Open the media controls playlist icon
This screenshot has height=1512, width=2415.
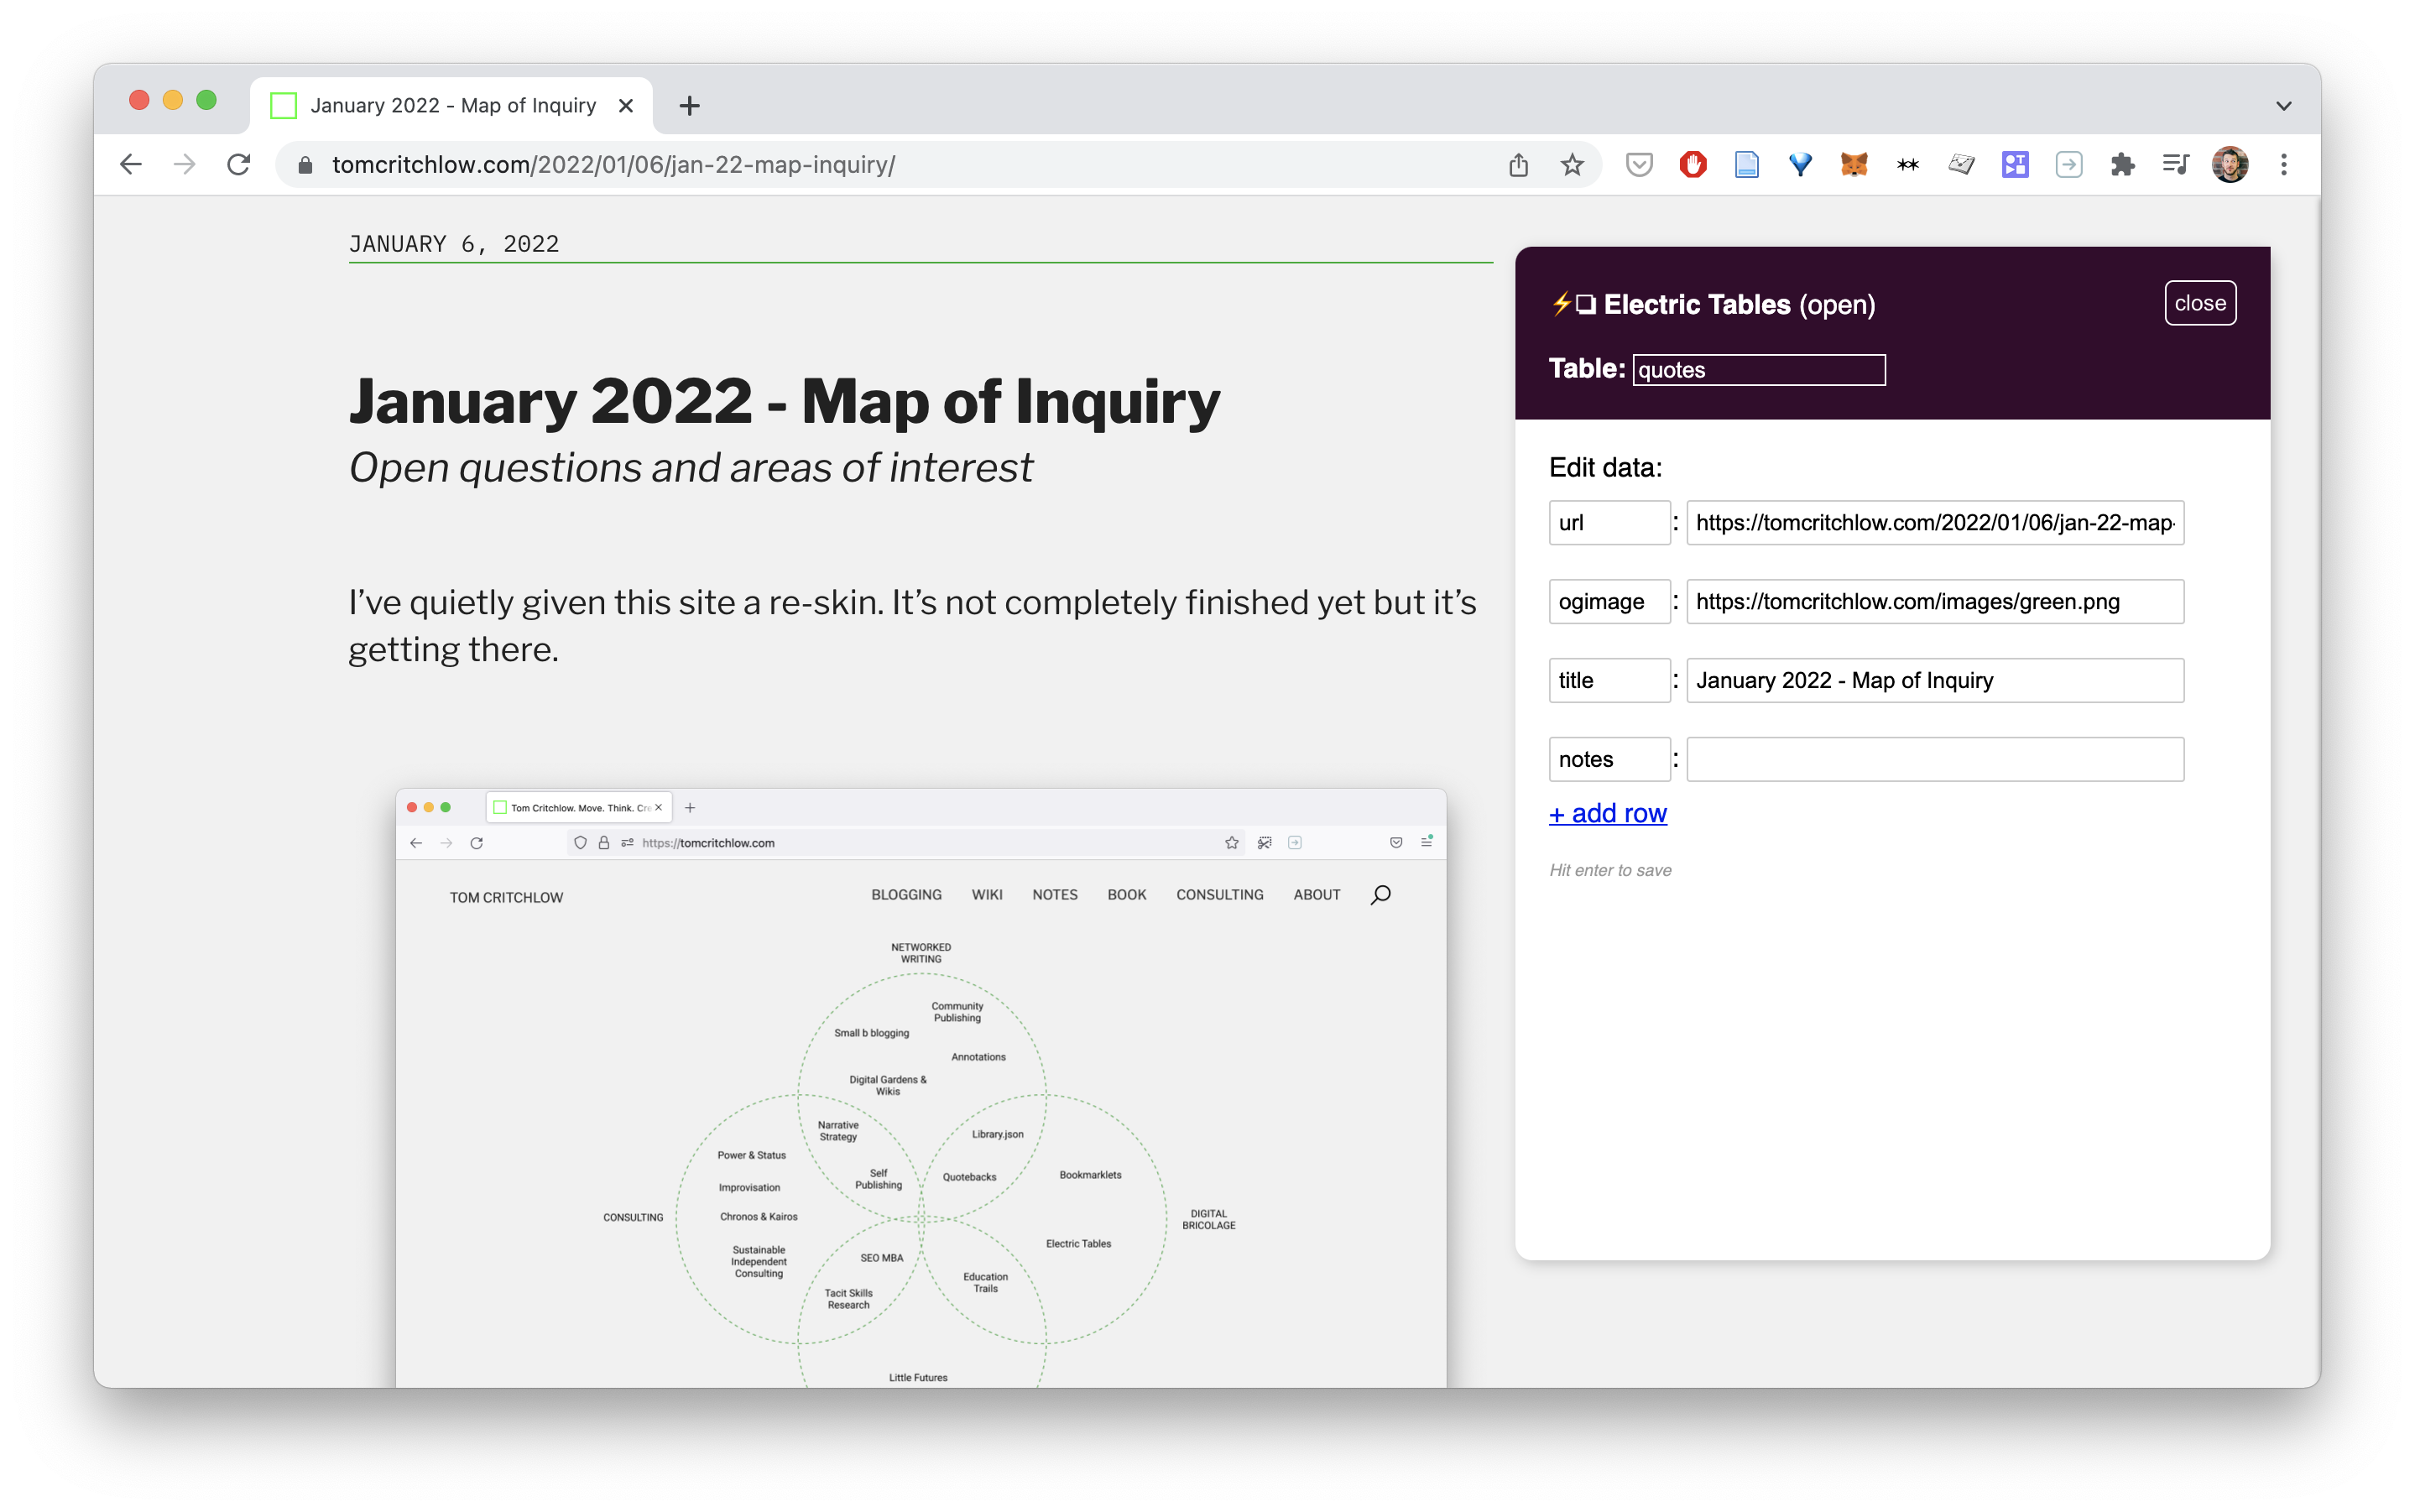pos(2176,165)
